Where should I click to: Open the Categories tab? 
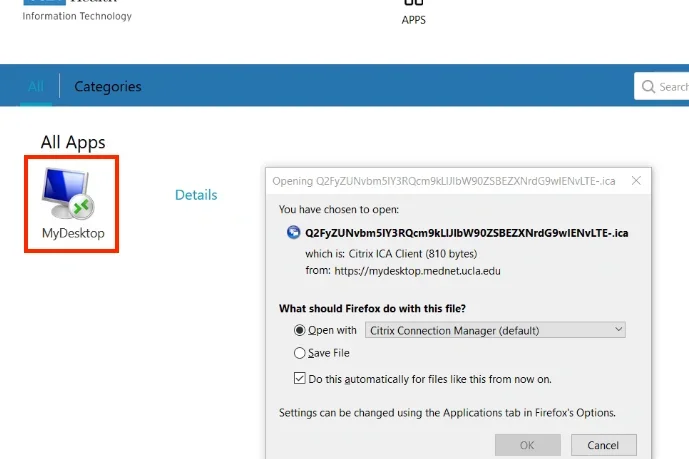point(108,87)
